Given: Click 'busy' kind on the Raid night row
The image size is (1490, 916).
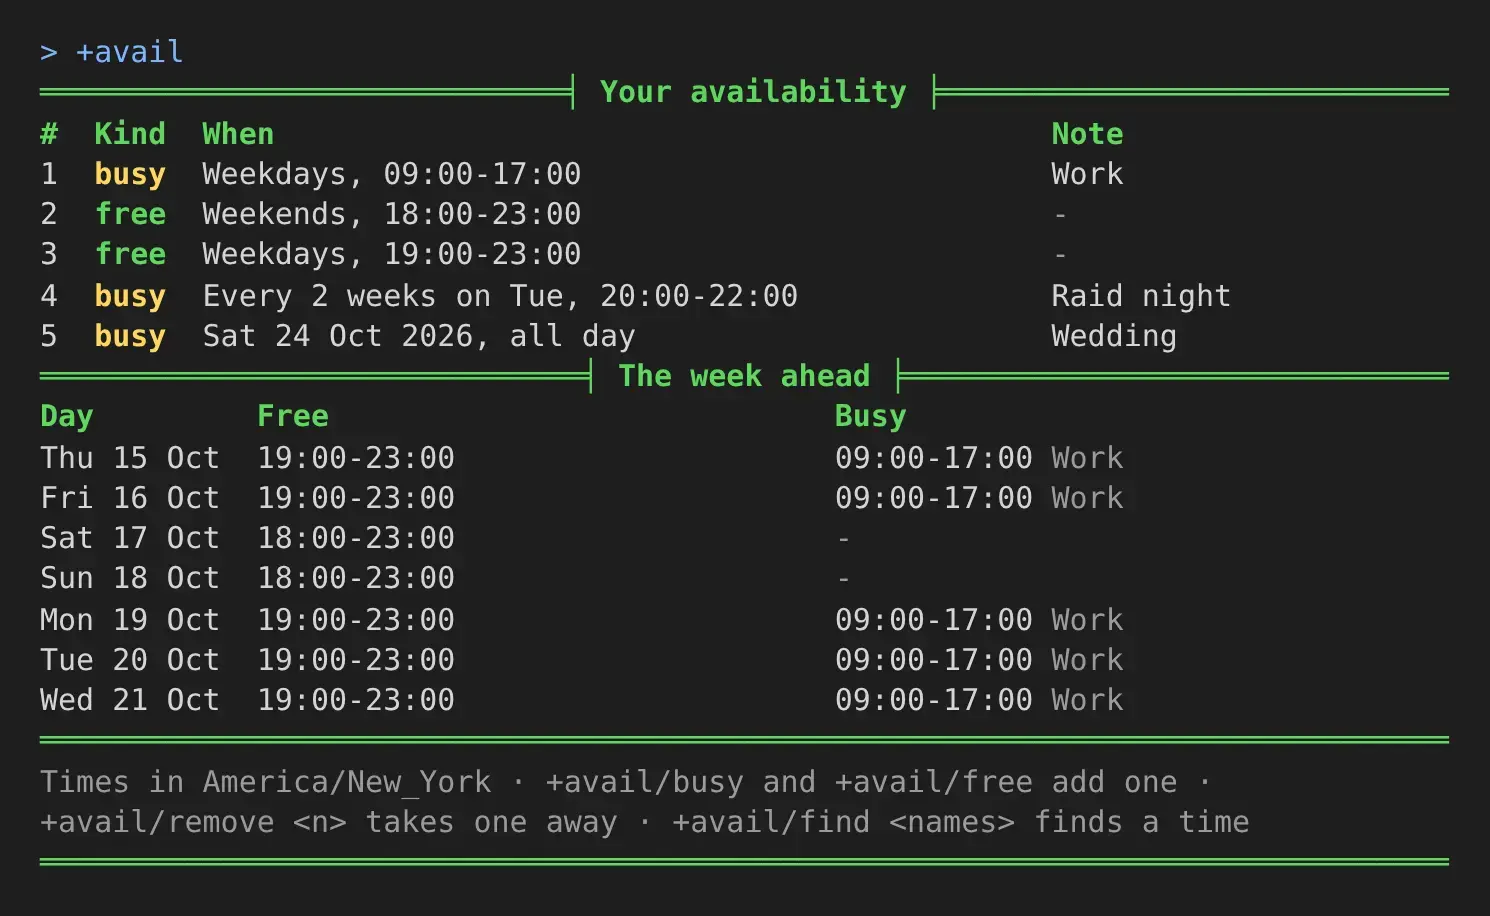Looking at the screenshot, I should tap(130, 296).
